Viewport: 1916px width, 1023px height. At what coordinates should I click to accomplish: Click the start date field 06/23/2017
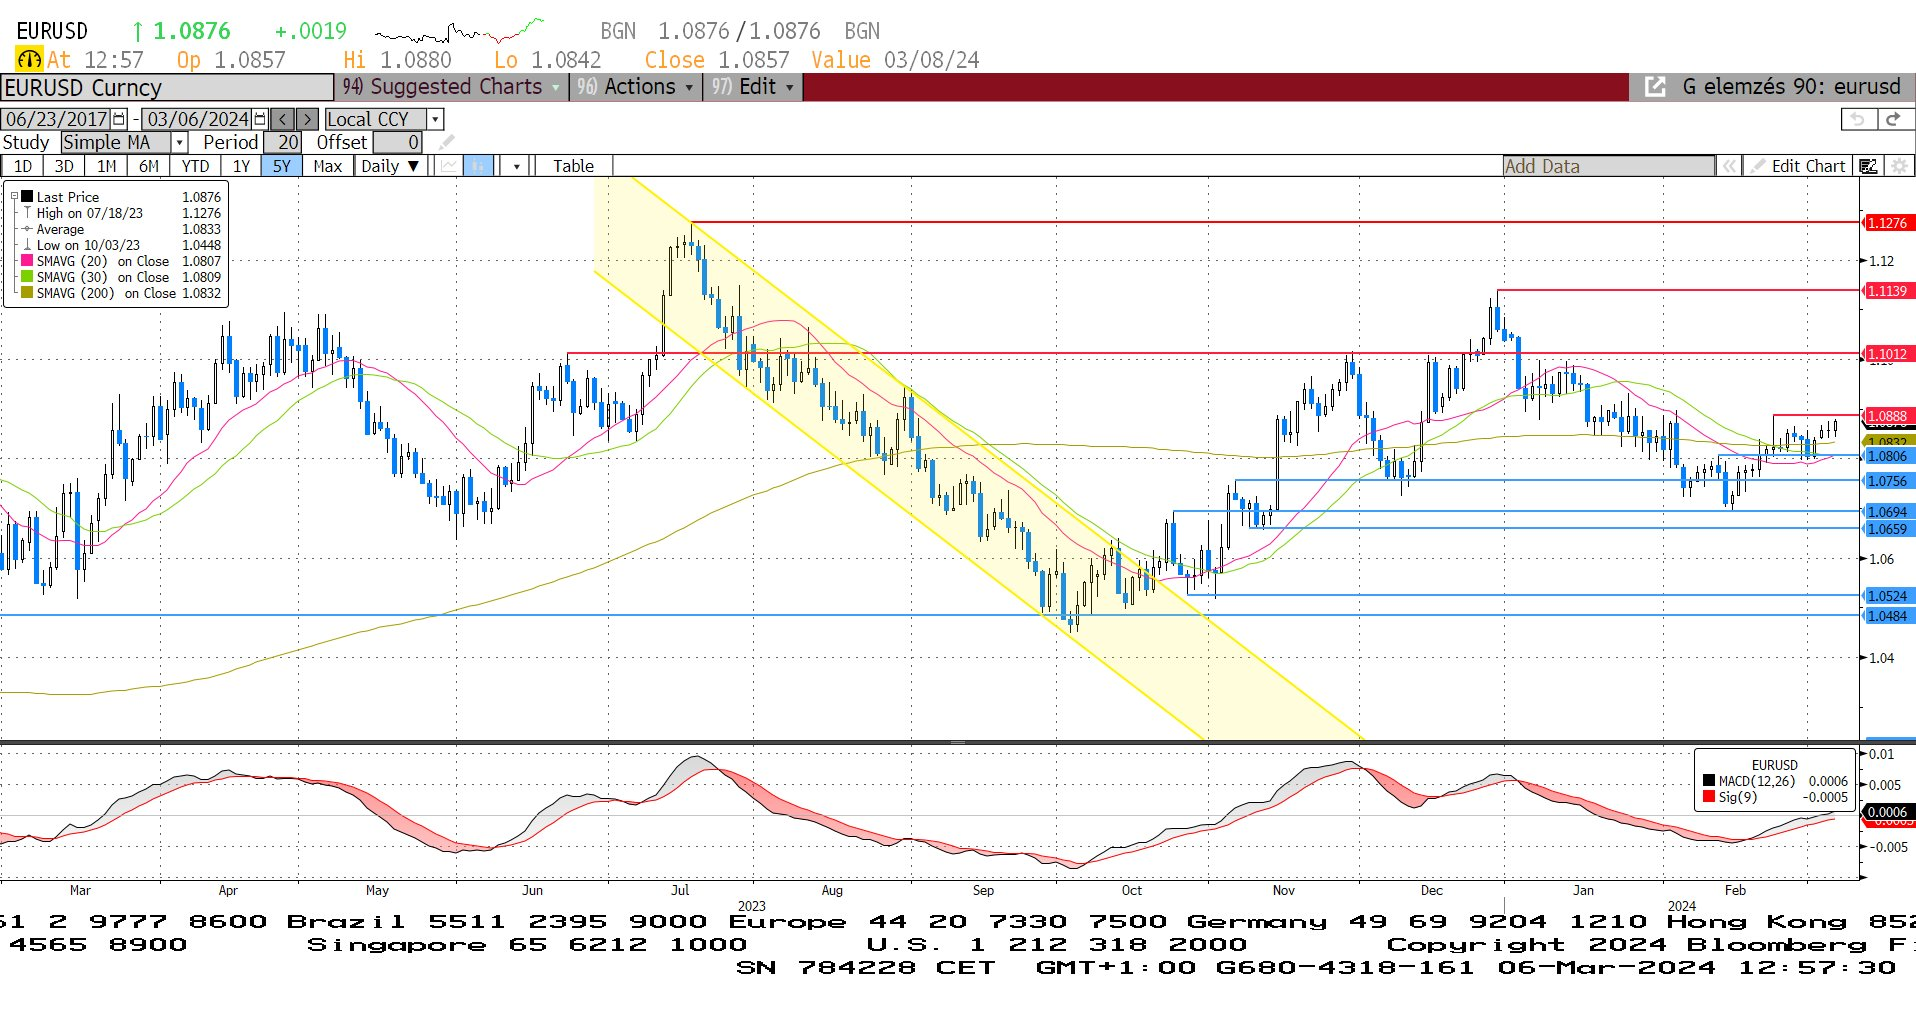tap(56, 119)
